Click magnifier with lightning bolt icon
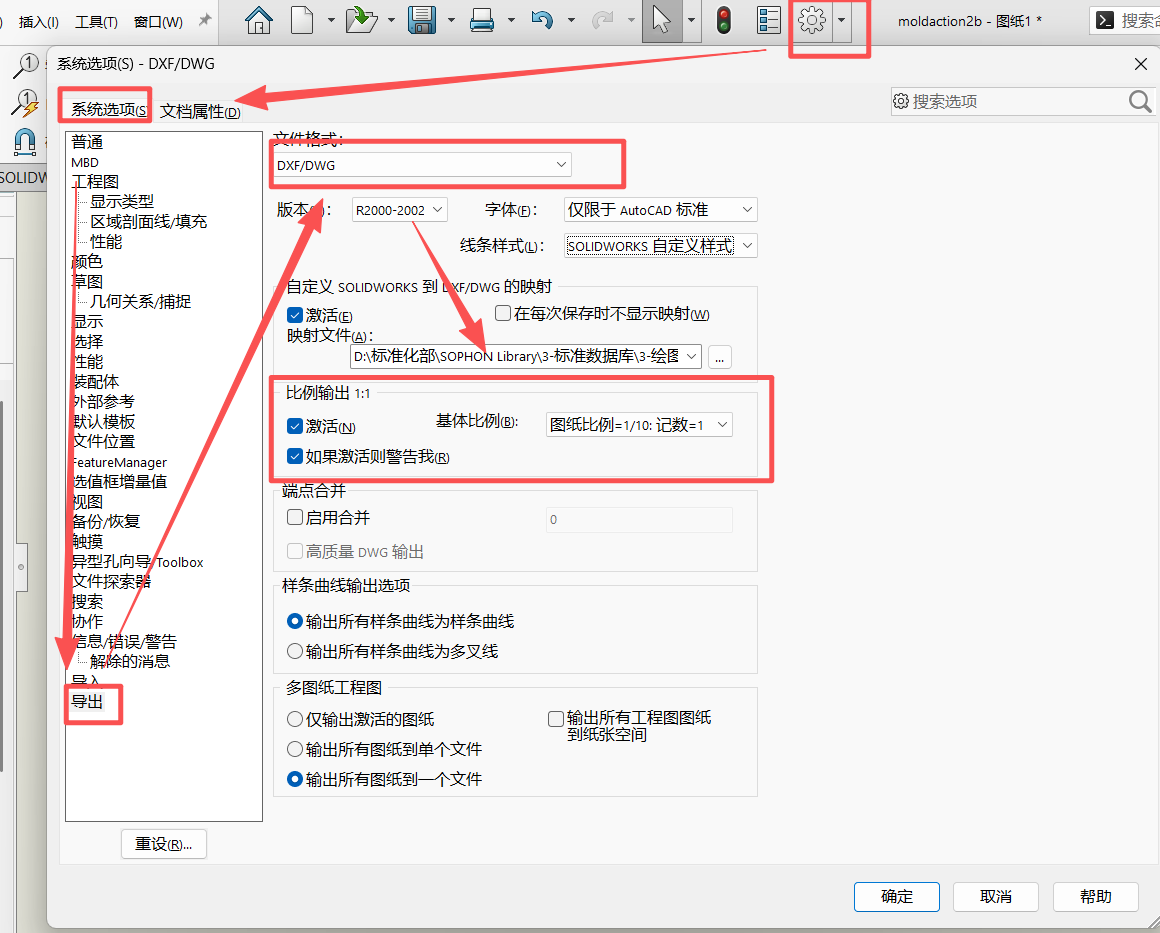Screen dimensions: 1160x933 pyautogui.click(x=25, y=103)
